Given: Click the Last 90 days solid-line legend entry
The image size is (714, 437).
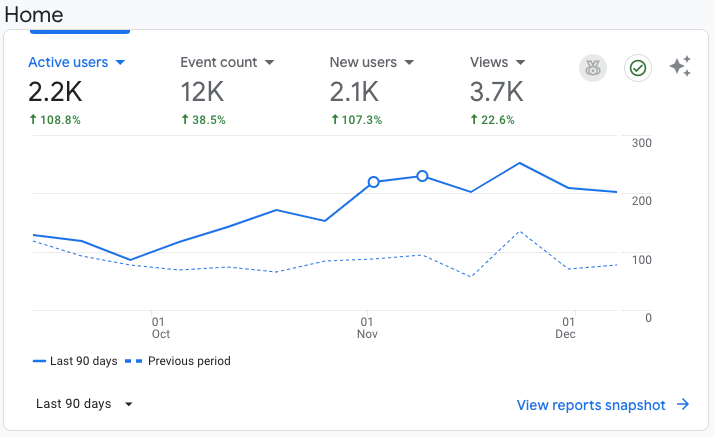Looking at the screenshot, I should 76,361.
